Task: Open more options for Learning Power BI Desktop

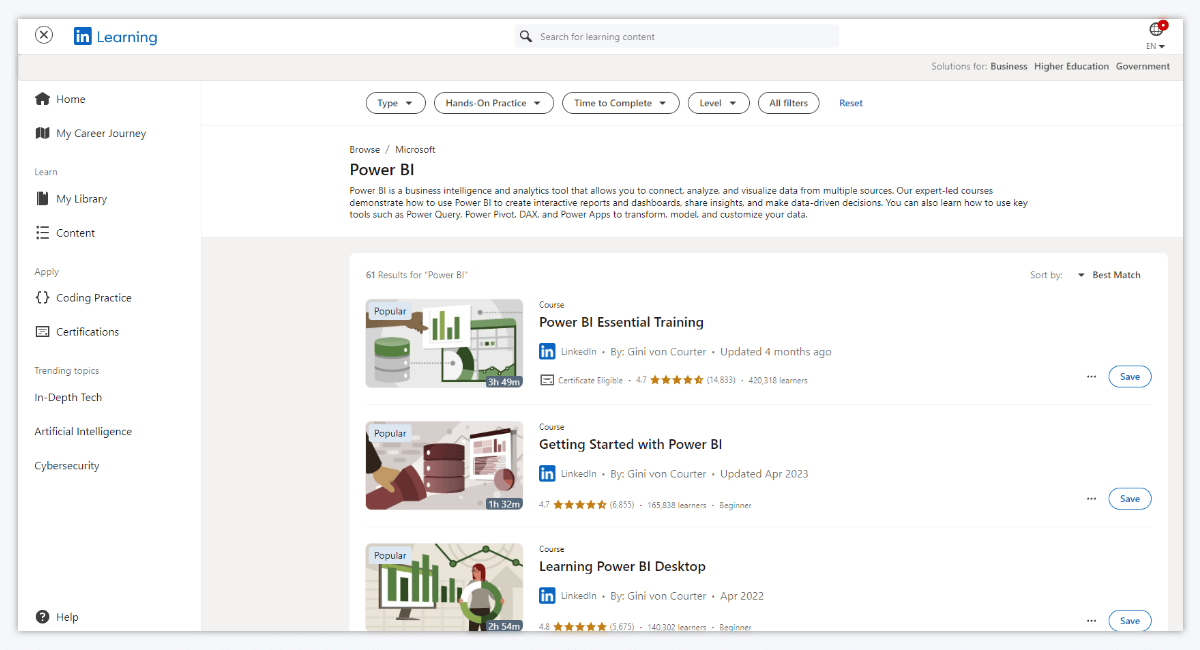Action: point(1091,621)
